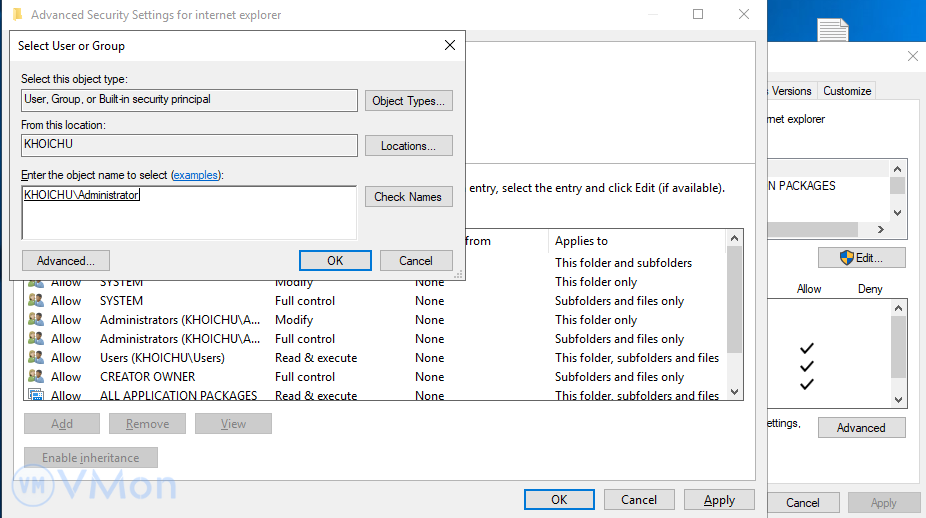Open the examples help link
The image size is (926, 518).
click(x=196, y=175)
